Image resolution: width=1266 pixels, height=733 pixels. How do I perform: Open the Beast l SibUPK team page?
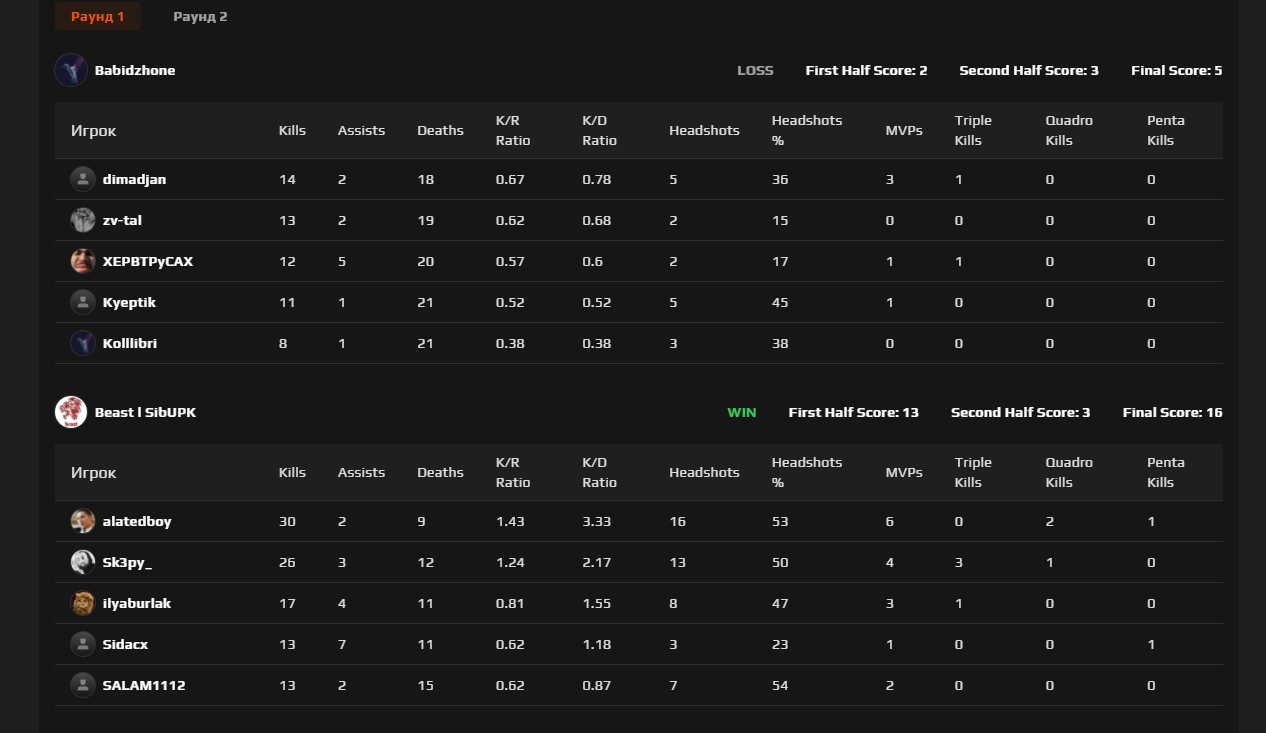click(145, 413)
